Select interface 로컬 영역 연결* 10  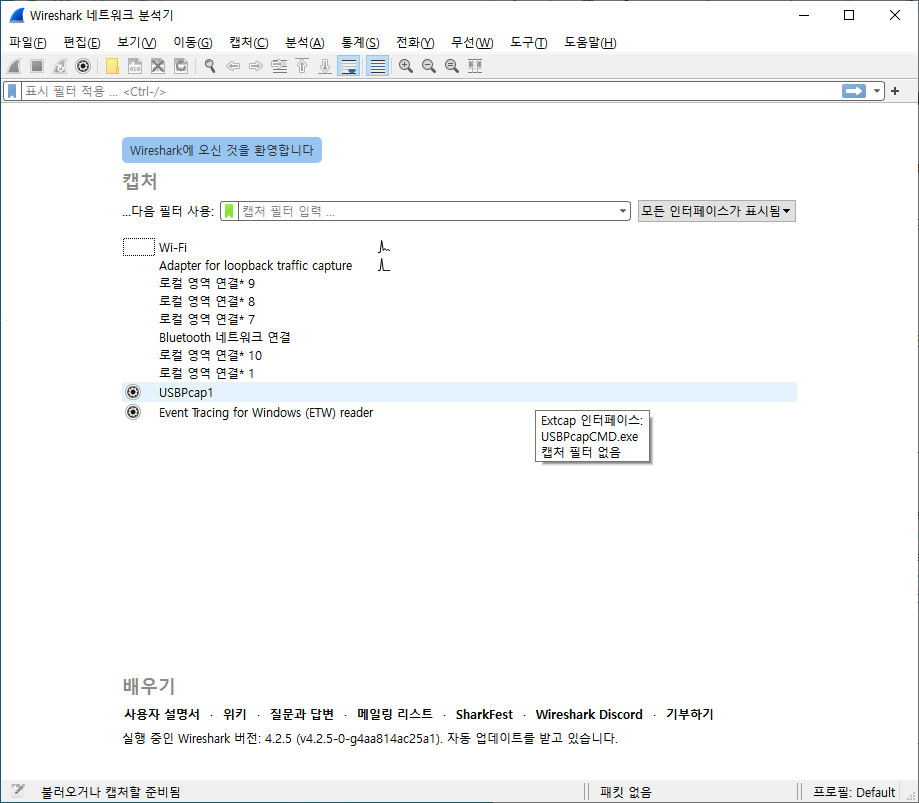pos(460,355)
